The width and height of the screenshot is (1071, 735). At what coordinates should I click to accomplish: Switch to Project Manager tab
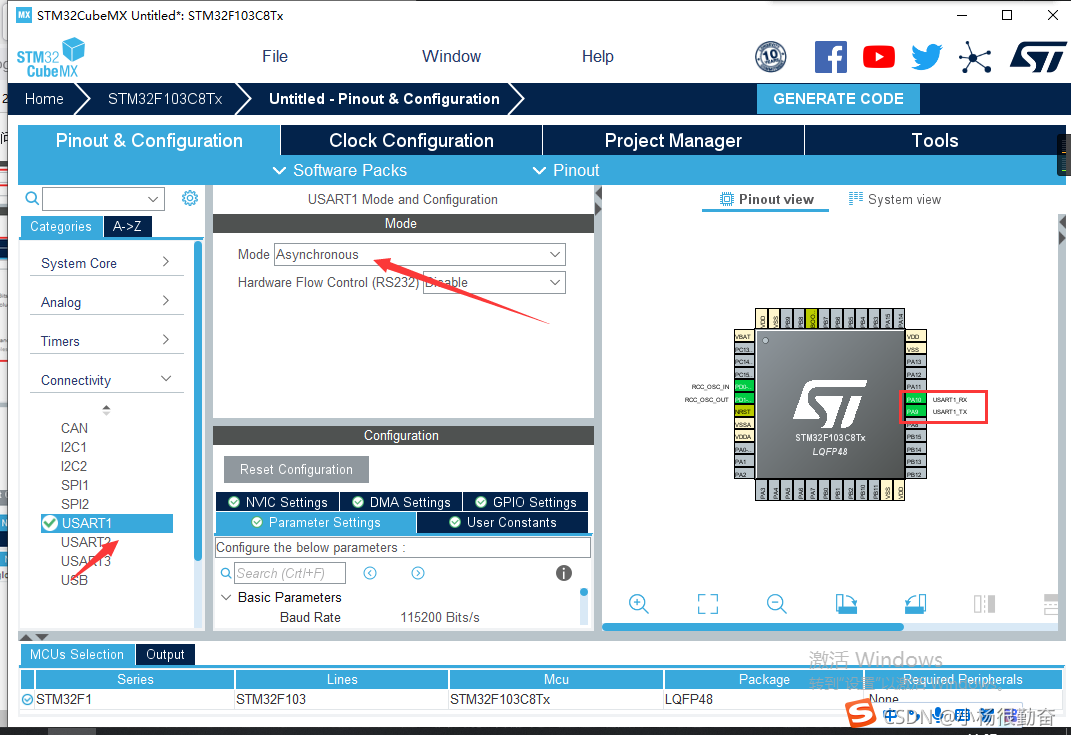pos(673,141)
